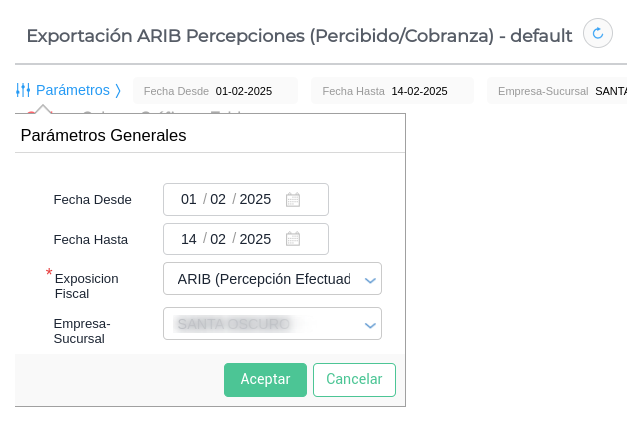Select the year field of Fecha Hasta
627x425 pixels.
click(255, 239)
